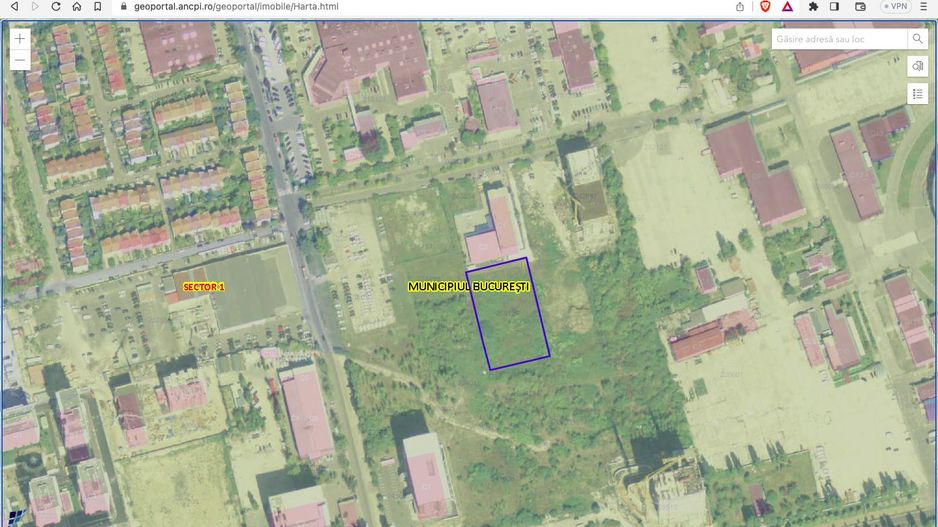
Task: Zoom out of the map
Action: pyautogui.click(x=20, y=60)
